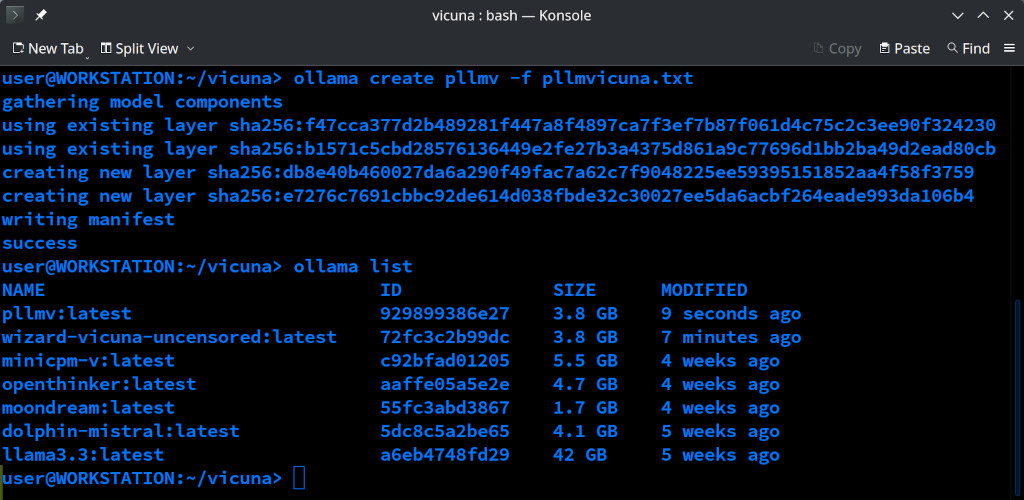Click the new tab dropdown arrow indicator
Screen dimensions: 1024x500
click(86, 56)
